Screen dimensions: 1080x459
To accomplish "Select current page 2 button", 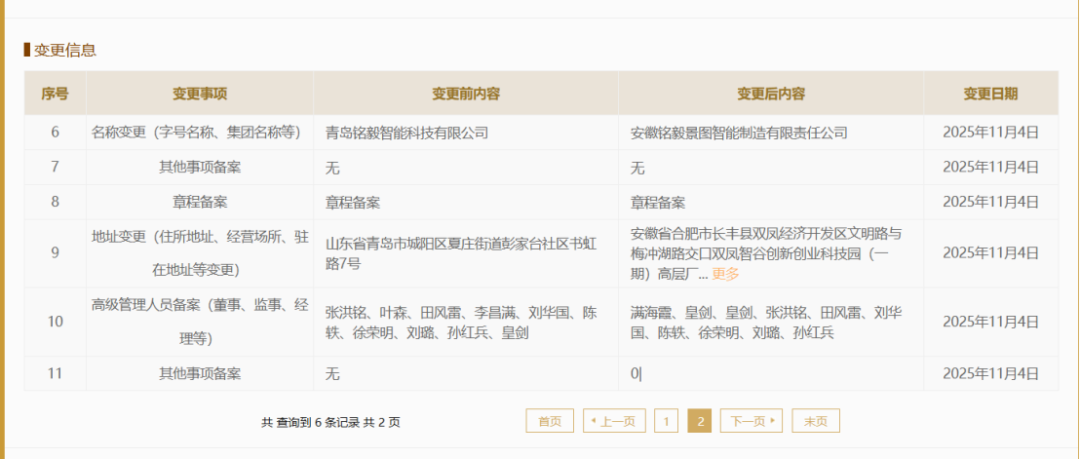I will coord(700,421).
